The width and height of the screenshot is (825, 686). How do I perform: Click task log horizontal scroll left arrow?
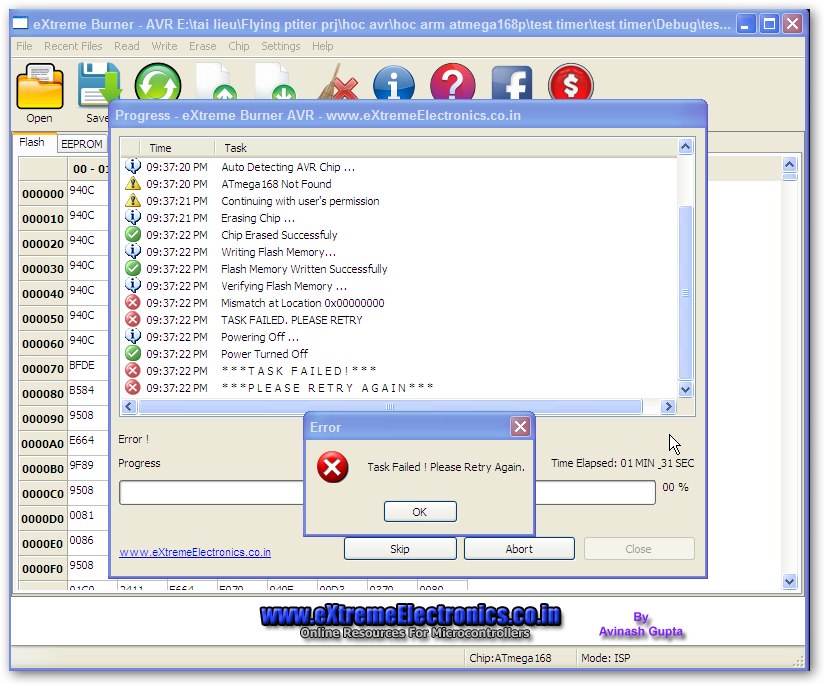[x=129, y=406]
